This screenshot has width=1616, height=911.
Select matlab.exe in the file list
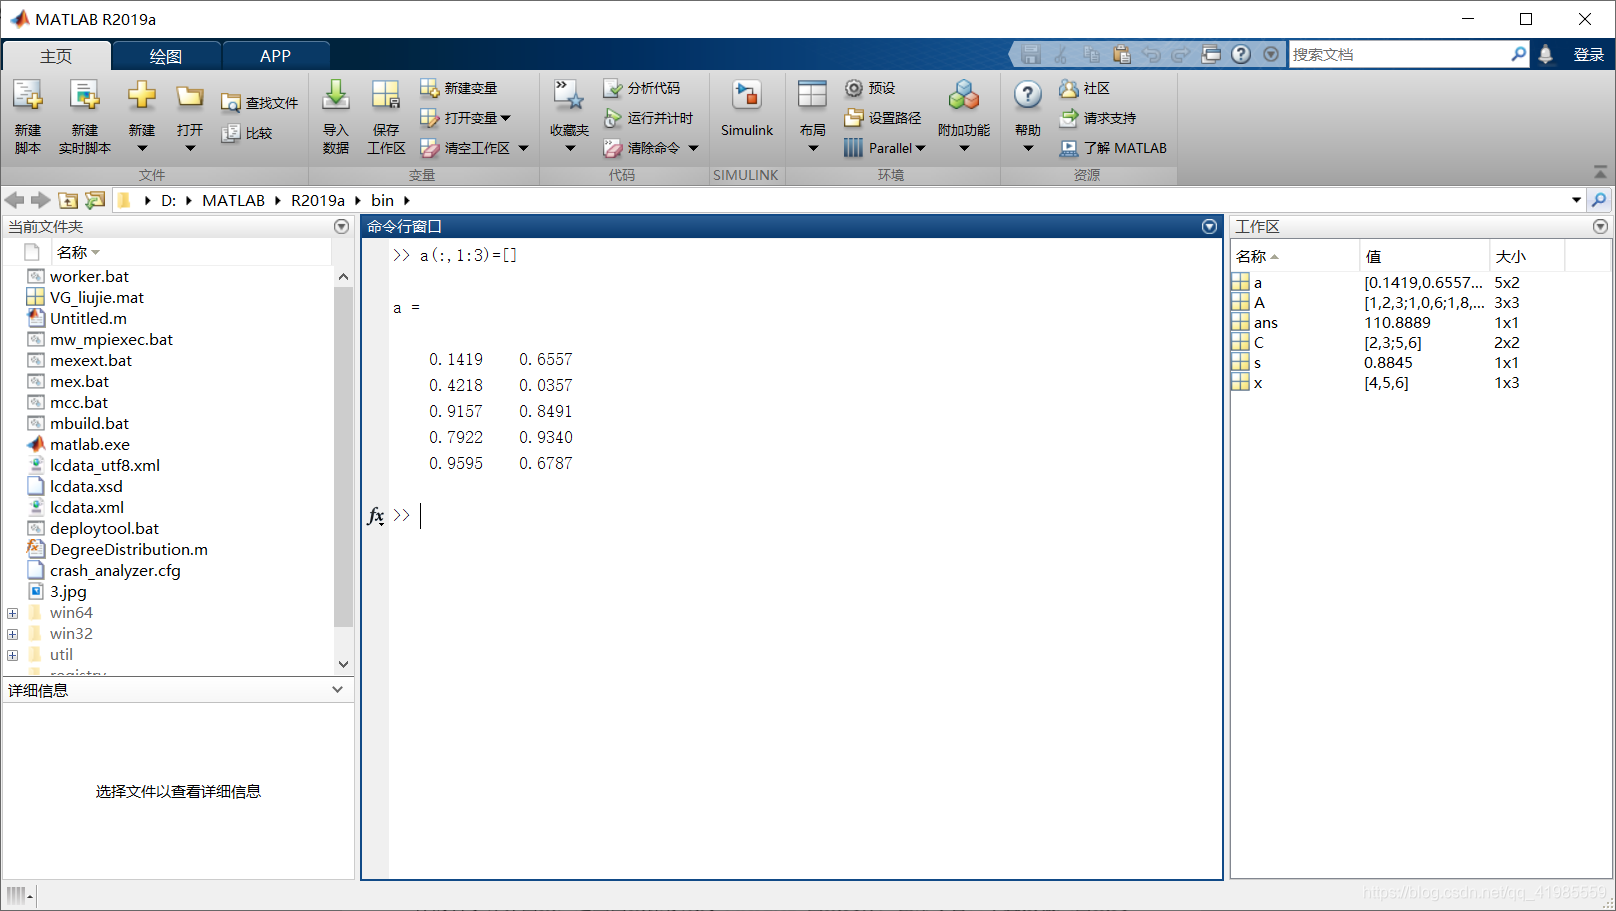[90, 445]
